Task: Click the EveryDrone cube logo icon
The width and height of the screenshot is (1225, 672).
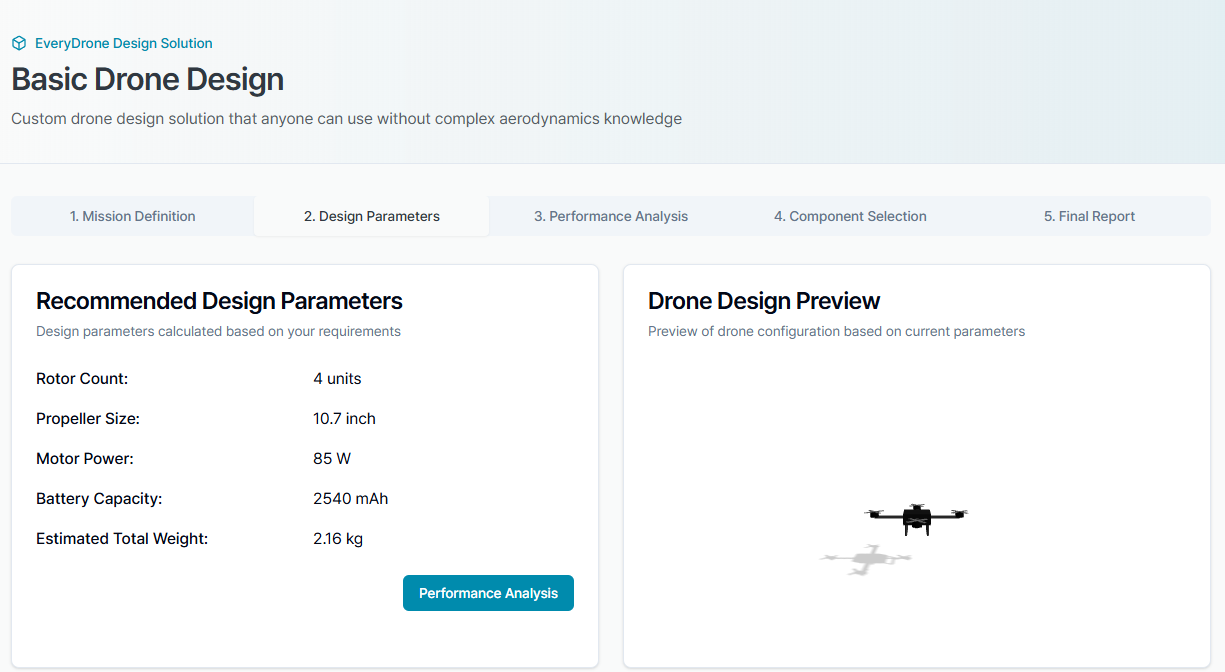Action: [19, 43]
